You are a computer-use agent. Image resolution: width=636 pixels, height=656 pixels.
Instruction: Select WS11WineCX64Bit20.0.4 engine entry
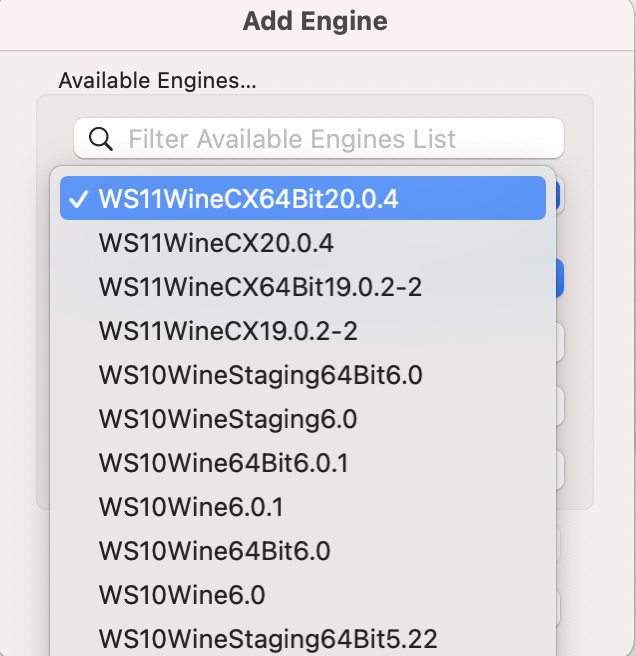303,198
